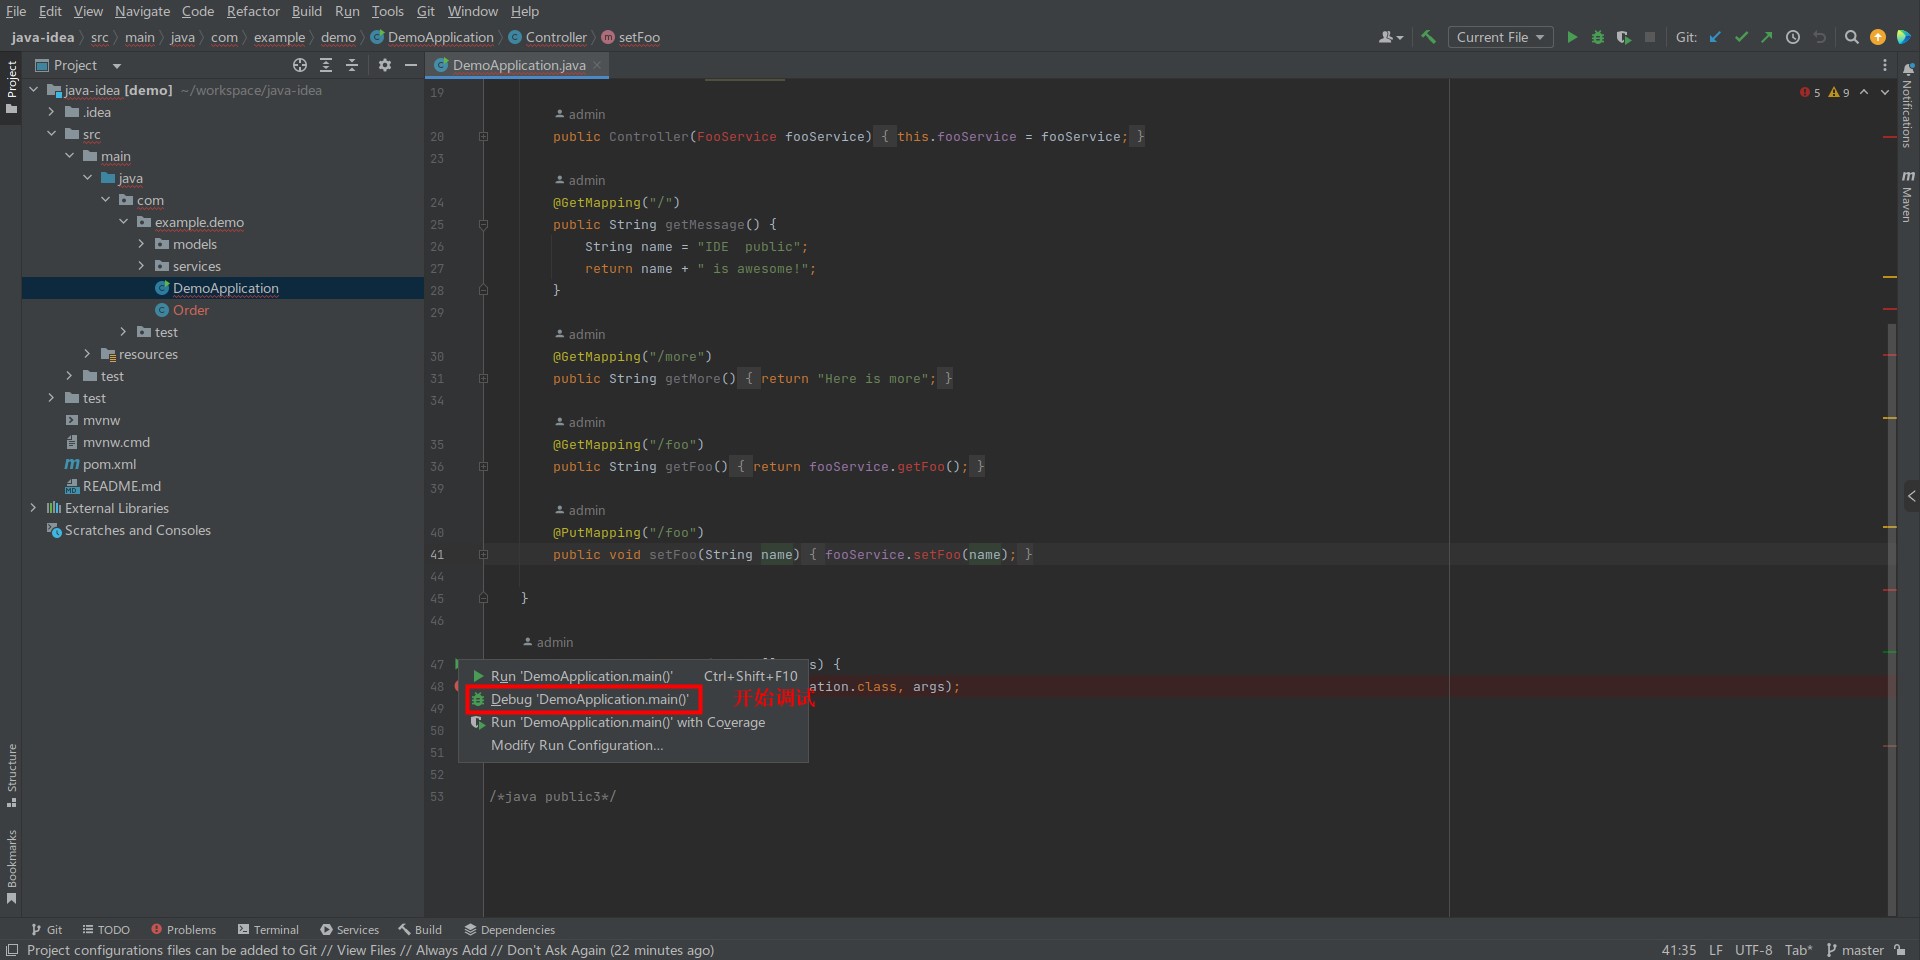1920x960 pixels.
Task: Toggle fold marker at line 31 getMore
Action: 483,379
